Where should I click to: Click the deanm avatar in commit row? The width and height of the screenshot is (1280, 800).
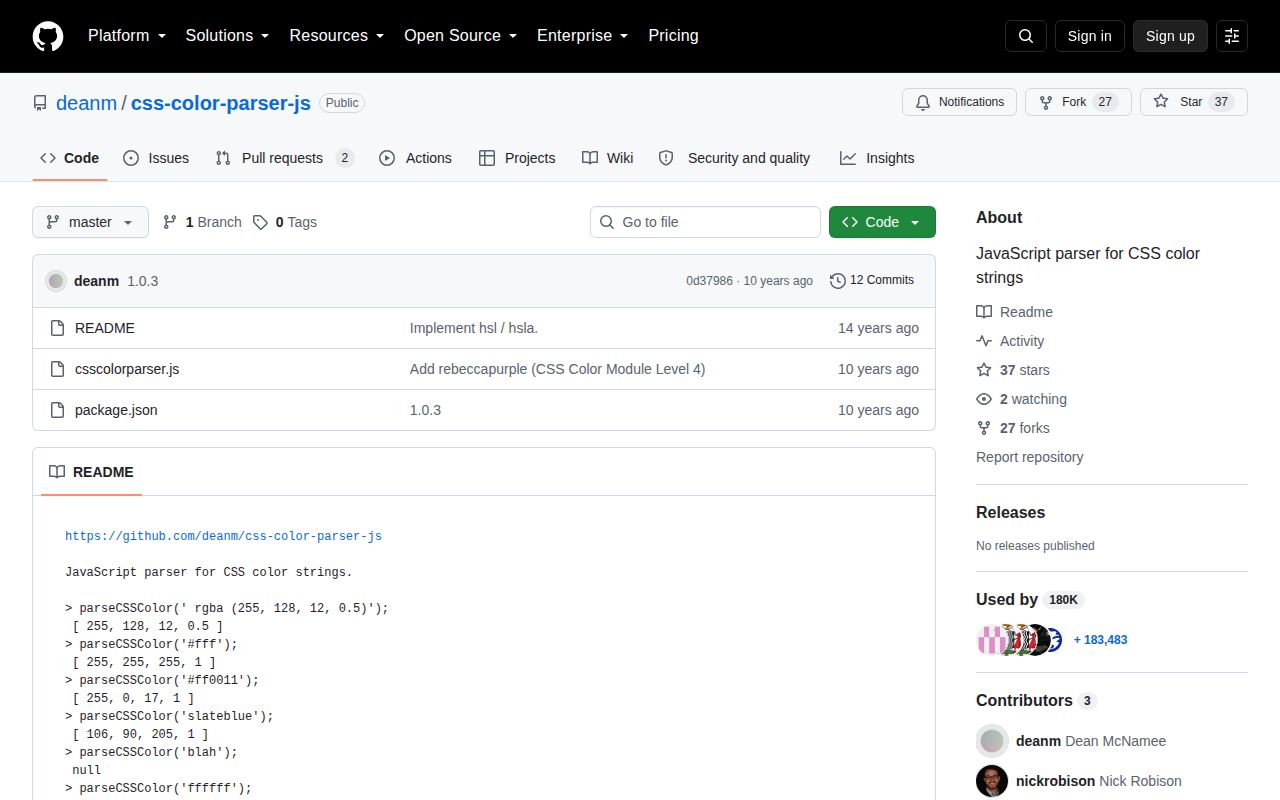[x=56, y=281]
